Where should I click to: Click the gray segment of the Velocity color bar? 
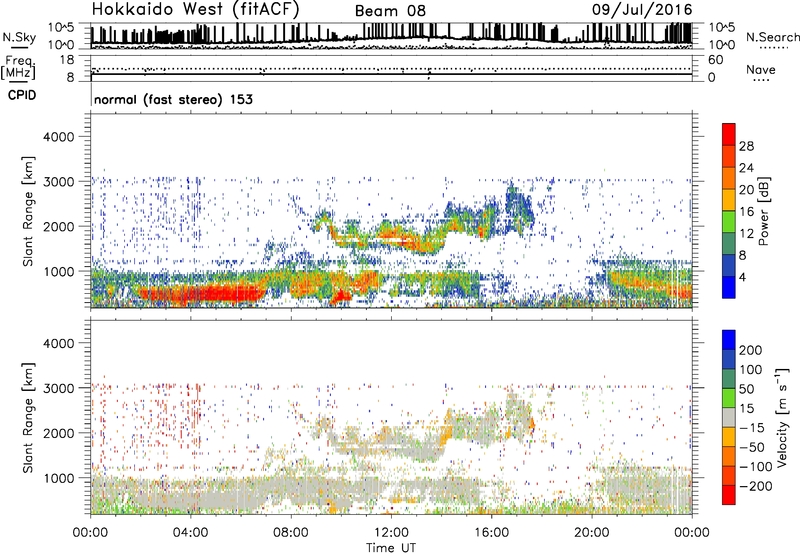pos(729,417)
